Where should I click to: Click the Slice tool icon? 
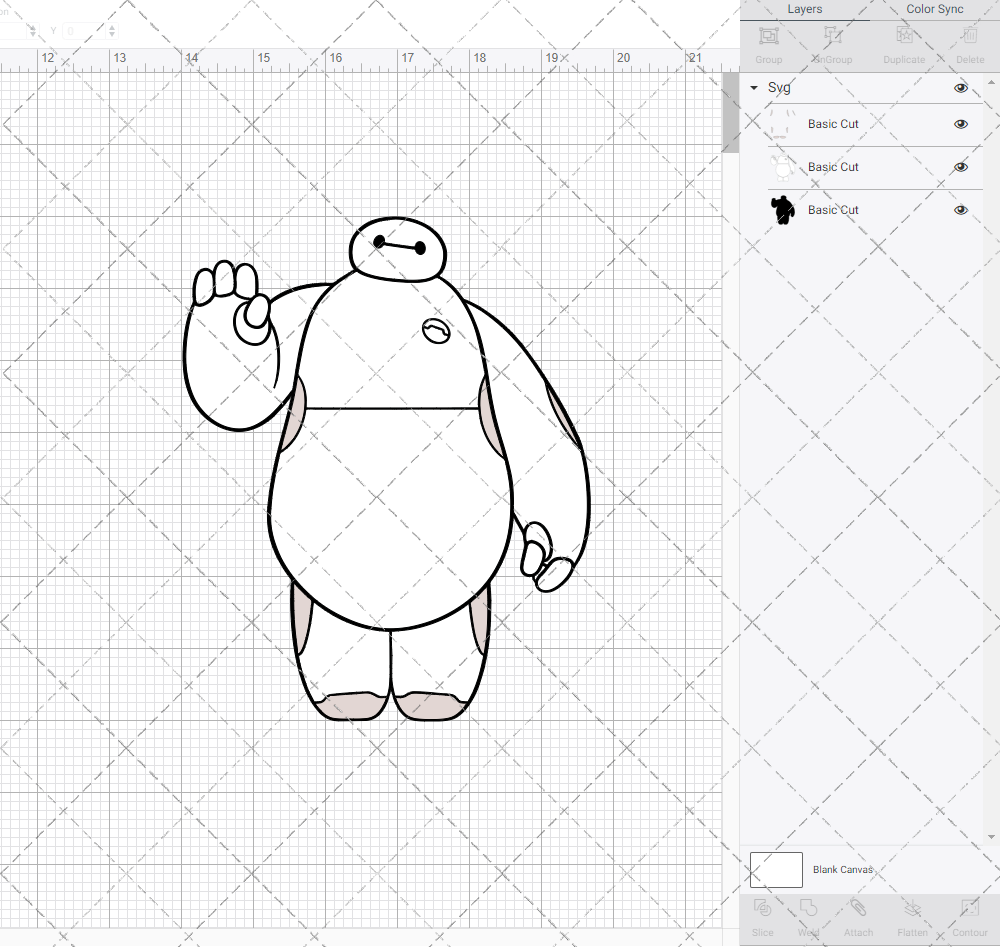click(762, 907)
